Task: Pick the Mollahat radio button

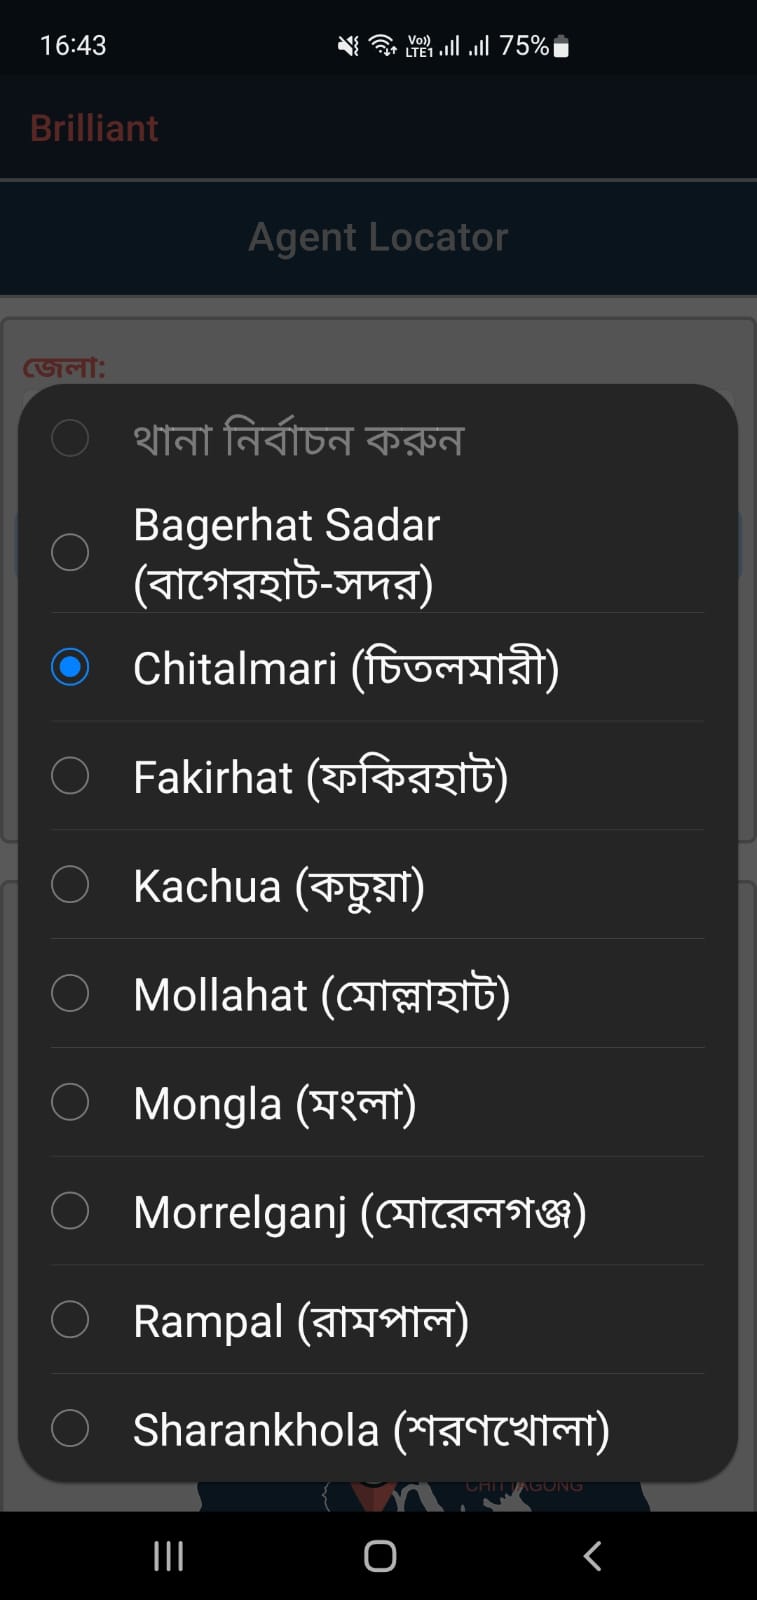Action: click(x=70, y=993)
